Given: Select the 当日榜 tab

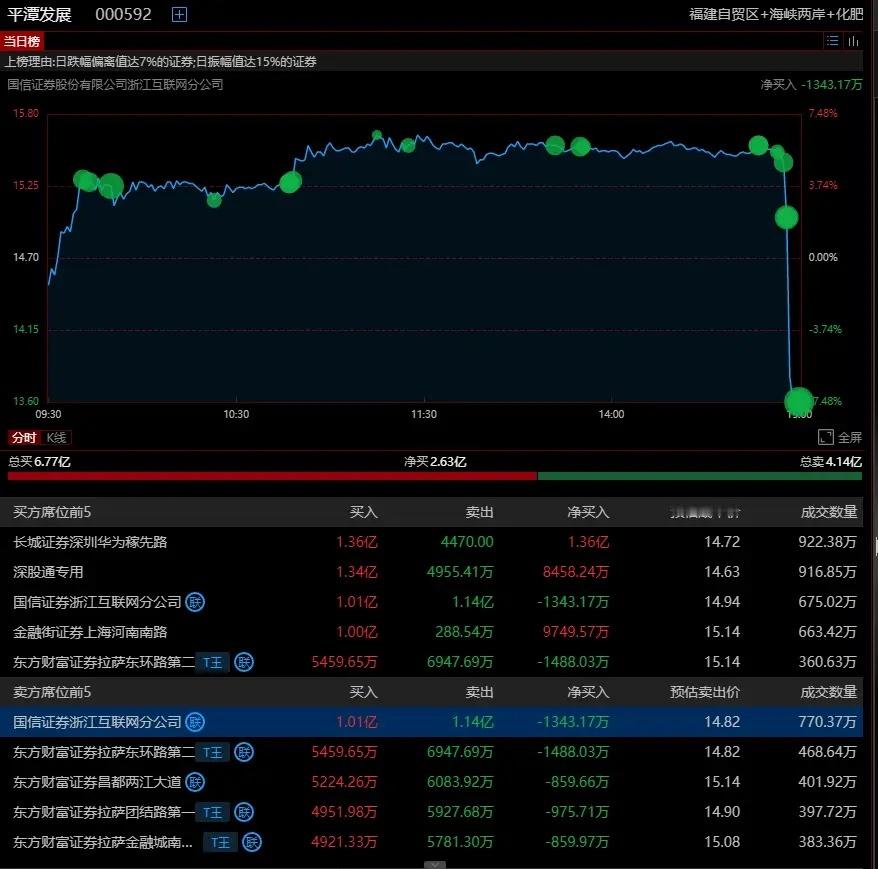Looking at the screenshot, I should [22, 41].
